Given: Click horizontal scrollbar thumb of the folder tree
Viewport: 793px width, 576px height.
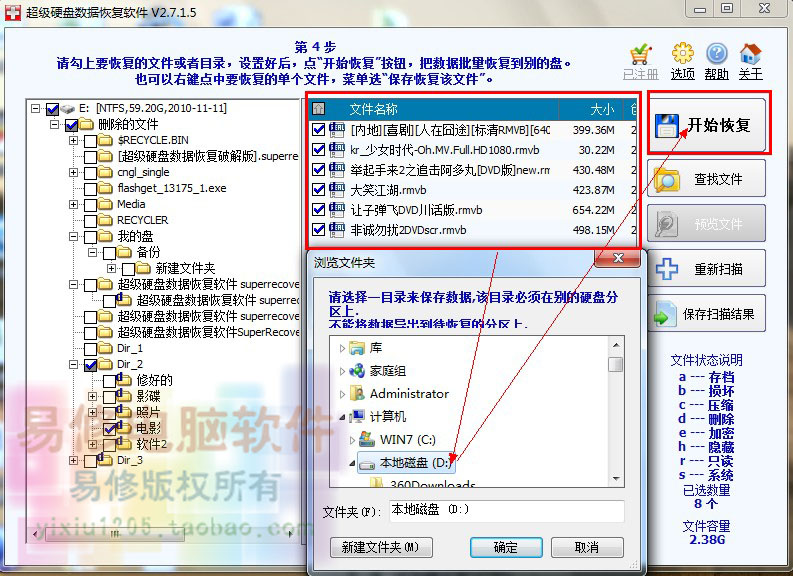Looking at the screenshot, I should pyautogui.click(x=115, y=534).
